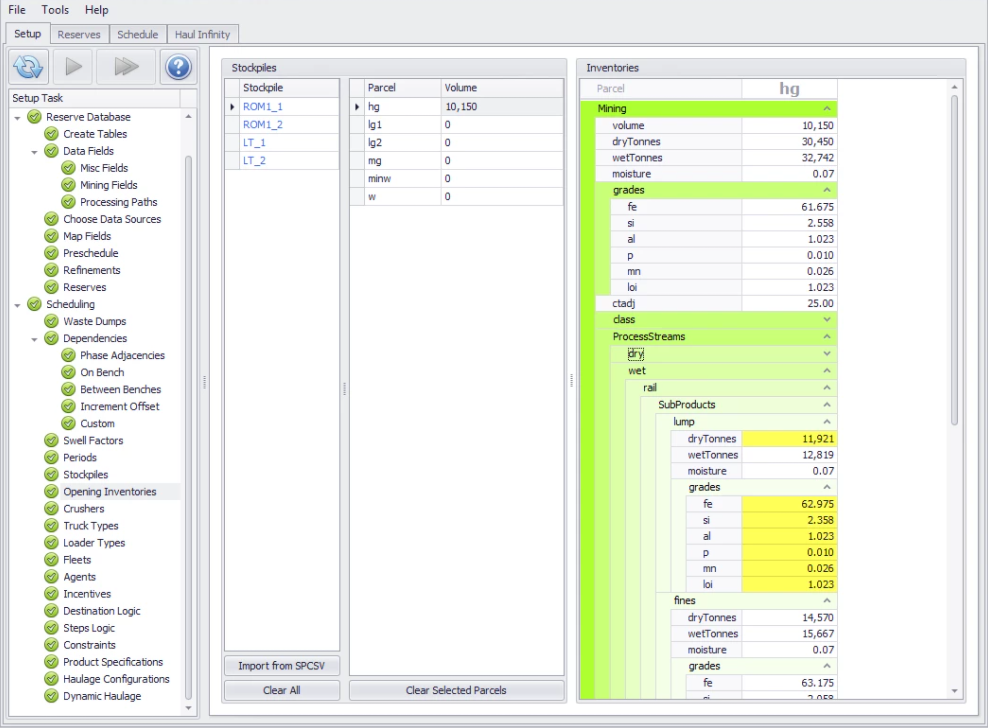Click the lump dryTonnes yellow value cell

pyautogui.click(x=788, y=439)
